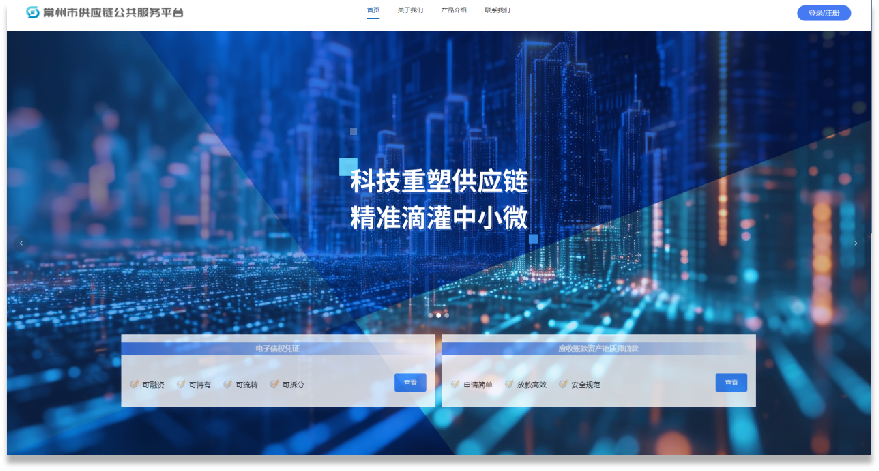Click the checkmark icon beside 可流转
This screenshot has height=471, width=879.
(228, 384)
